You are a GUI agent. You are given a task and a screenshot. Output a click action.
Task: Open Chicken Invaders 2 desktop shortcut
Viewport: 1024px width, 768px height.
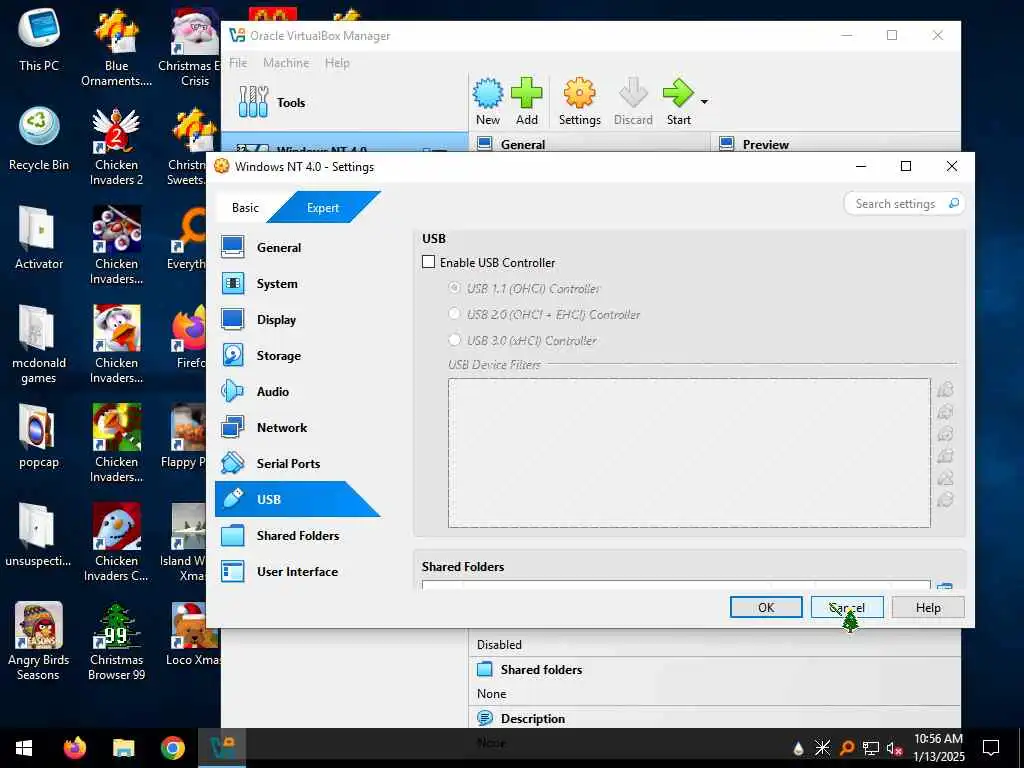(116, 147)
